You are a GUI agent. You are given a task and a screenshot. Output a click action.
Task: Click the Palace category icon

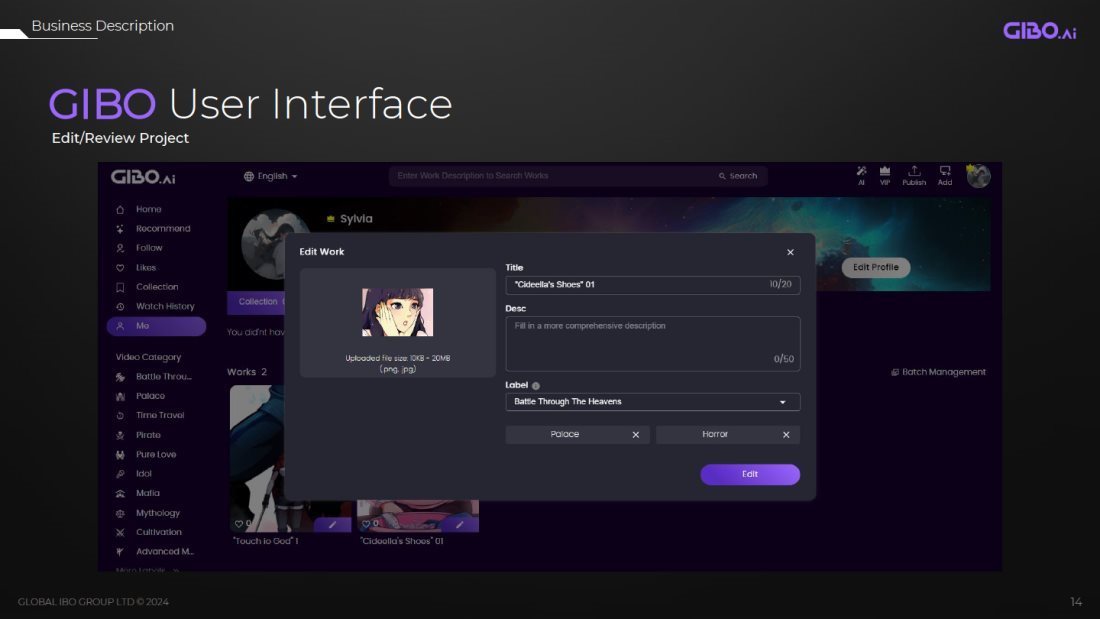(120, 397)
